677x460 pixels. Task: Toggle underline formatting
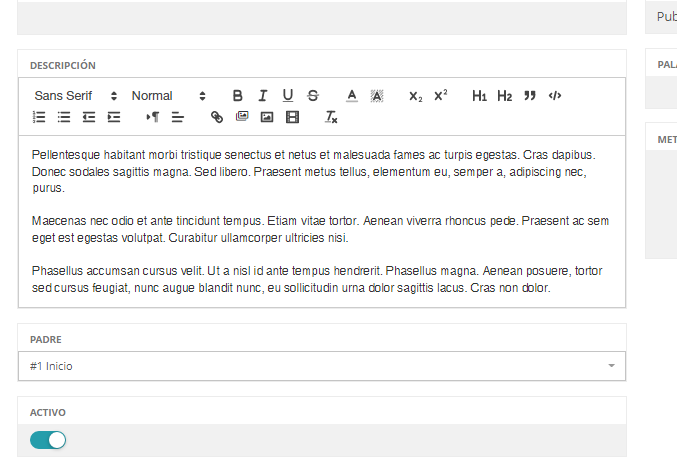pyautogui.click(x=288, y=96)
